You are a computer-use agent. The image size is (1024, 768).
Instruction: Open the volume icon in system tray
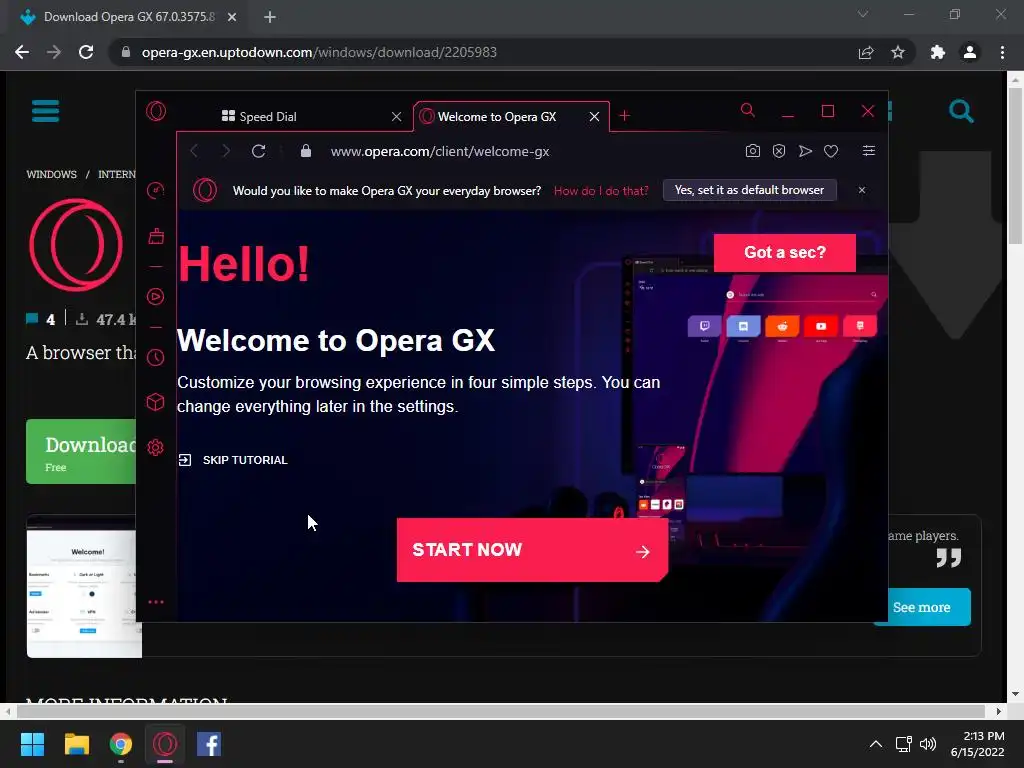927,744
